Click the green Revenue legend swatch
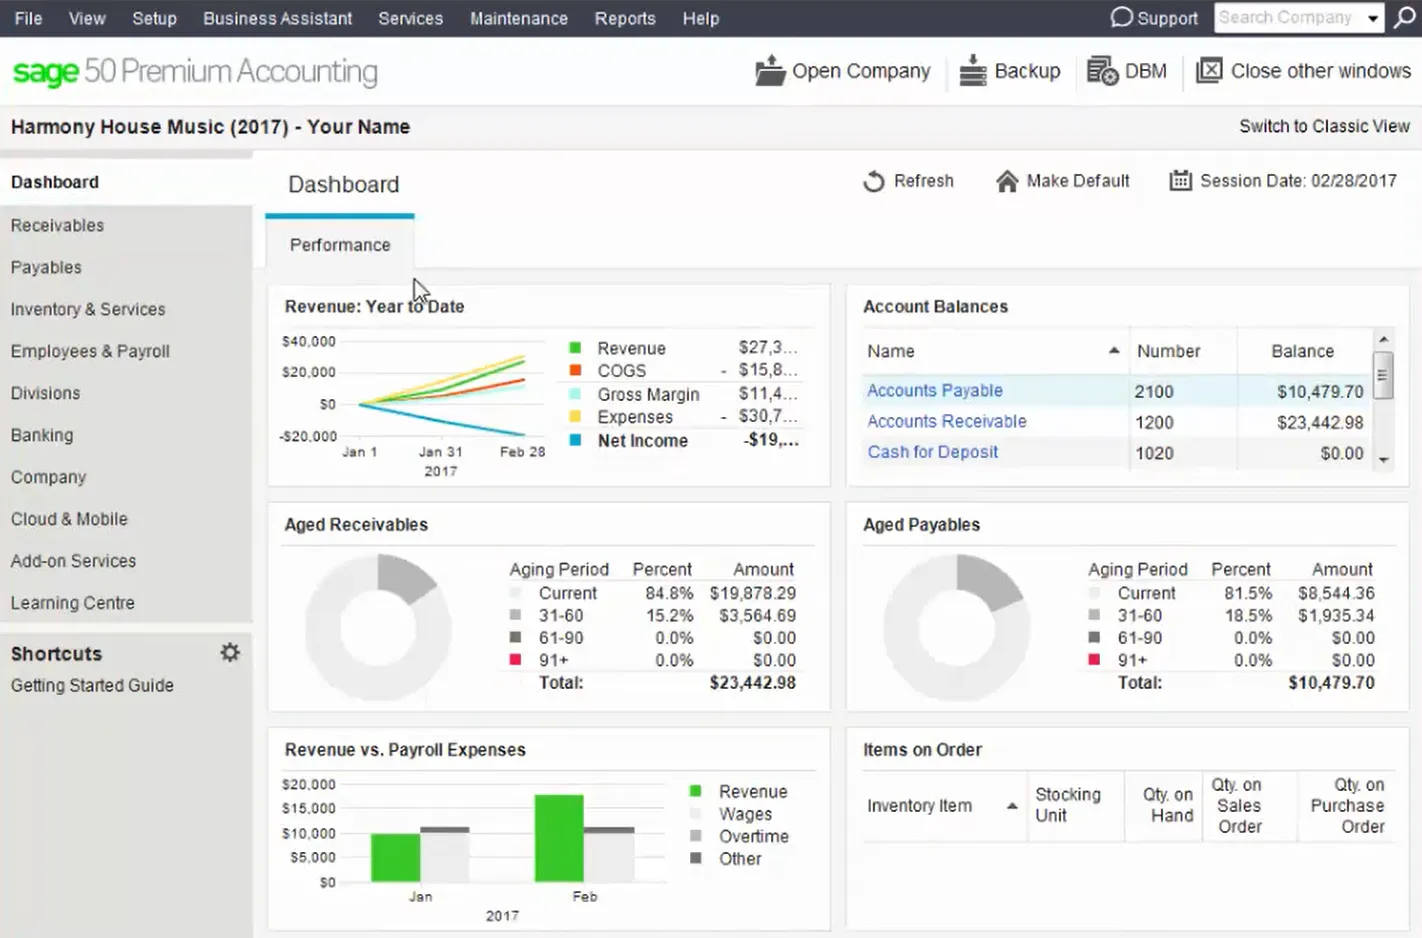 [575, 348]
